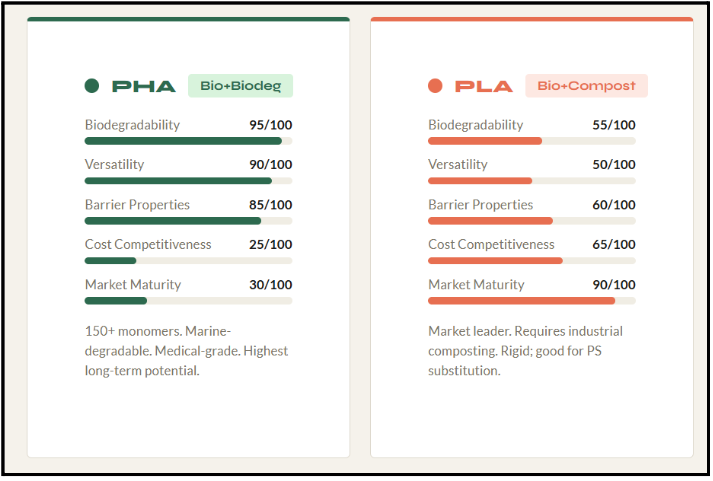
Task: Click the PLA Biodegradability progress bar
Action: click(x=531, y=141)
